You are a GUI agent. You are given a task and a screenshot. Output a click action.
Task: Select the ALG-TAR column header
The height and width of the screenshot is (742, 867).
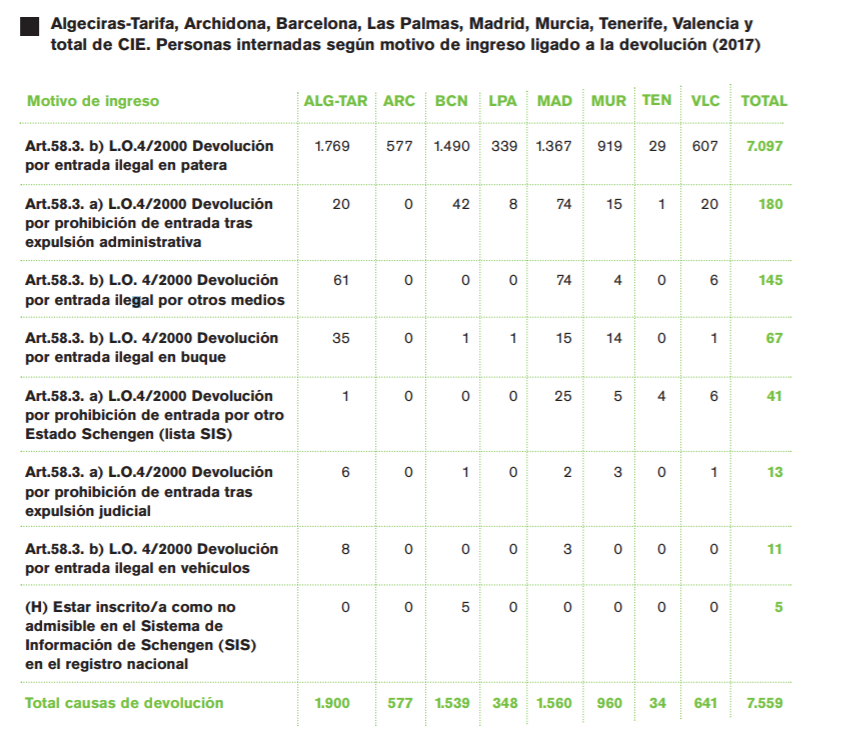336,101
